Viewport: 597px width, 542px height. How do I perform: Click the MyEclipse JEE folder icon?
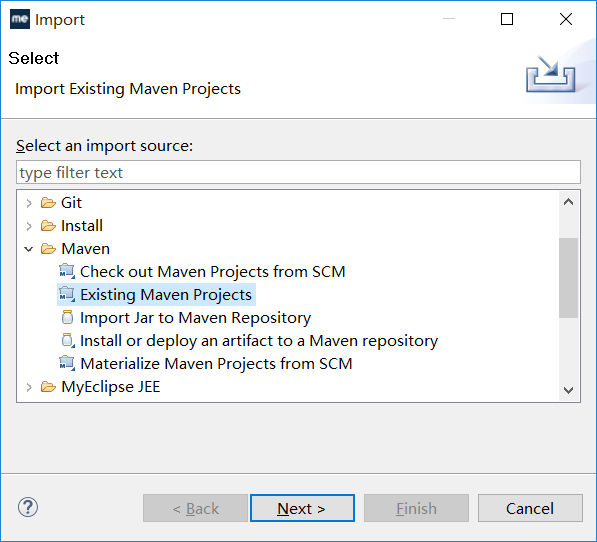click(48, 387)
